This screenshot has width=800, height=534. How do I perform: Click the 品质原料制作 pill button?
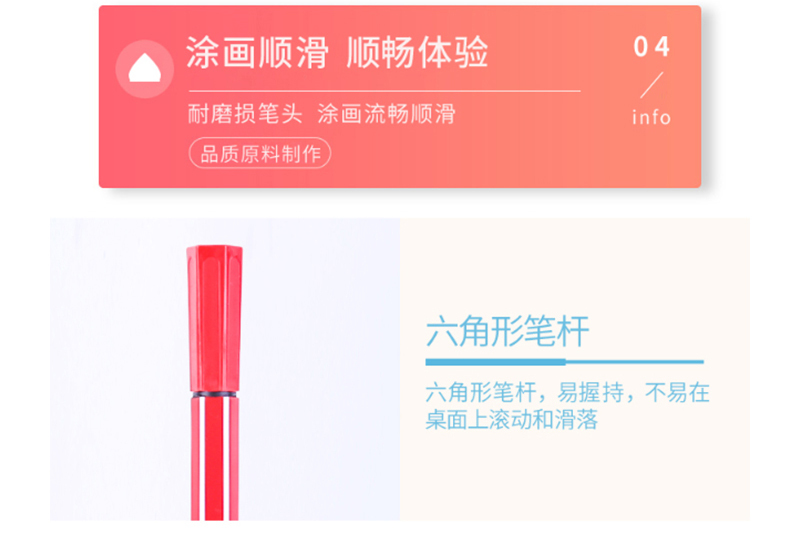click(x=260, y=153)
